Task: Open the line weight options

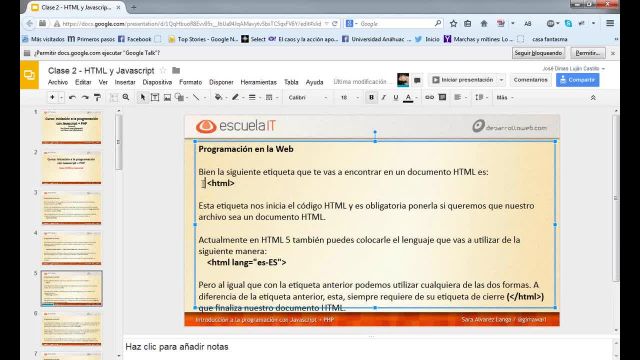Action: 252,98
